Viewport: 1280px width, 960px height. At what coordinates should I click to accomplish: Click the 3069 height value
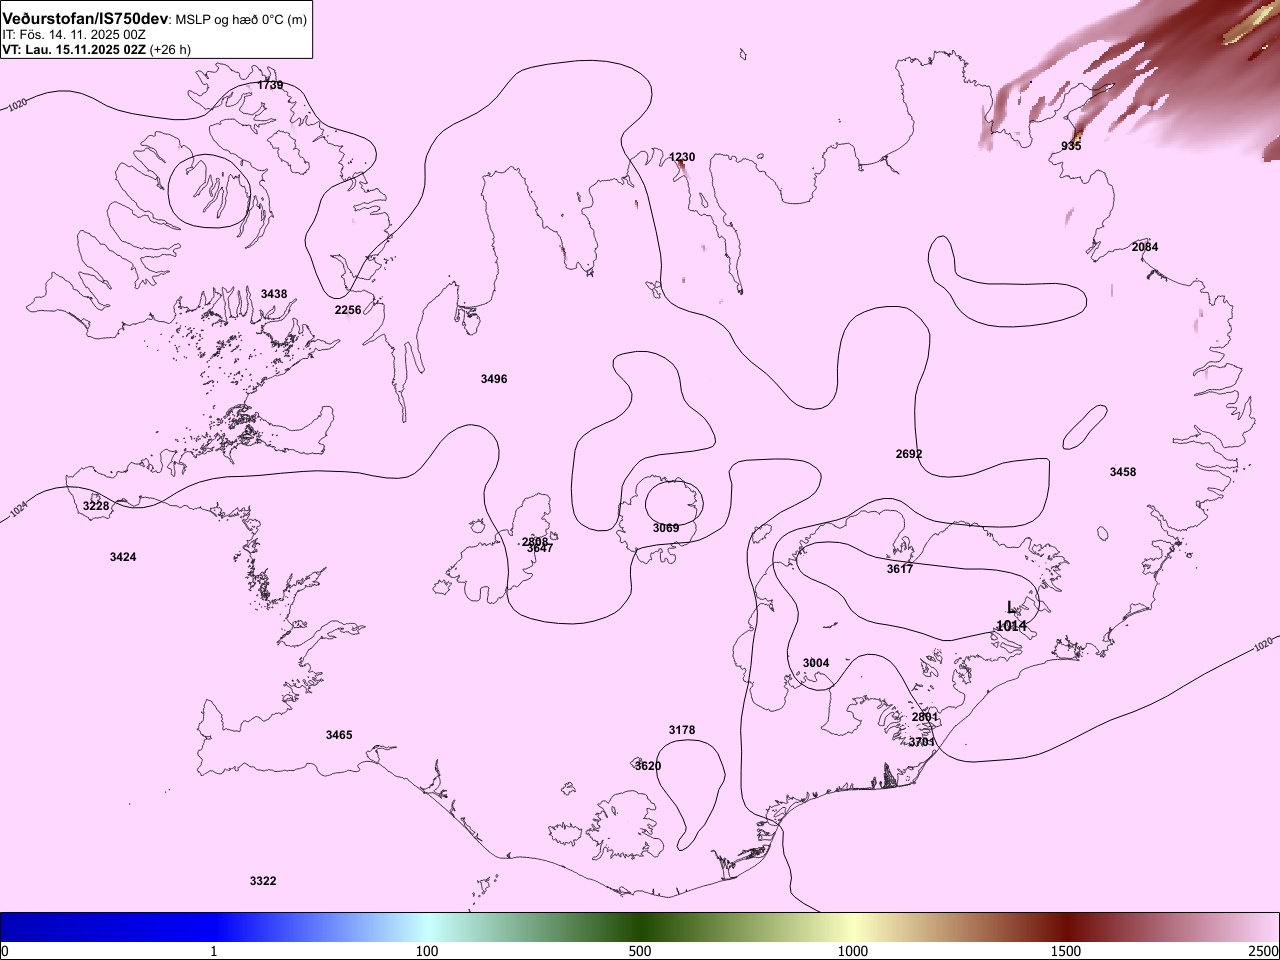pyautogui.click(x=666, y=529)
